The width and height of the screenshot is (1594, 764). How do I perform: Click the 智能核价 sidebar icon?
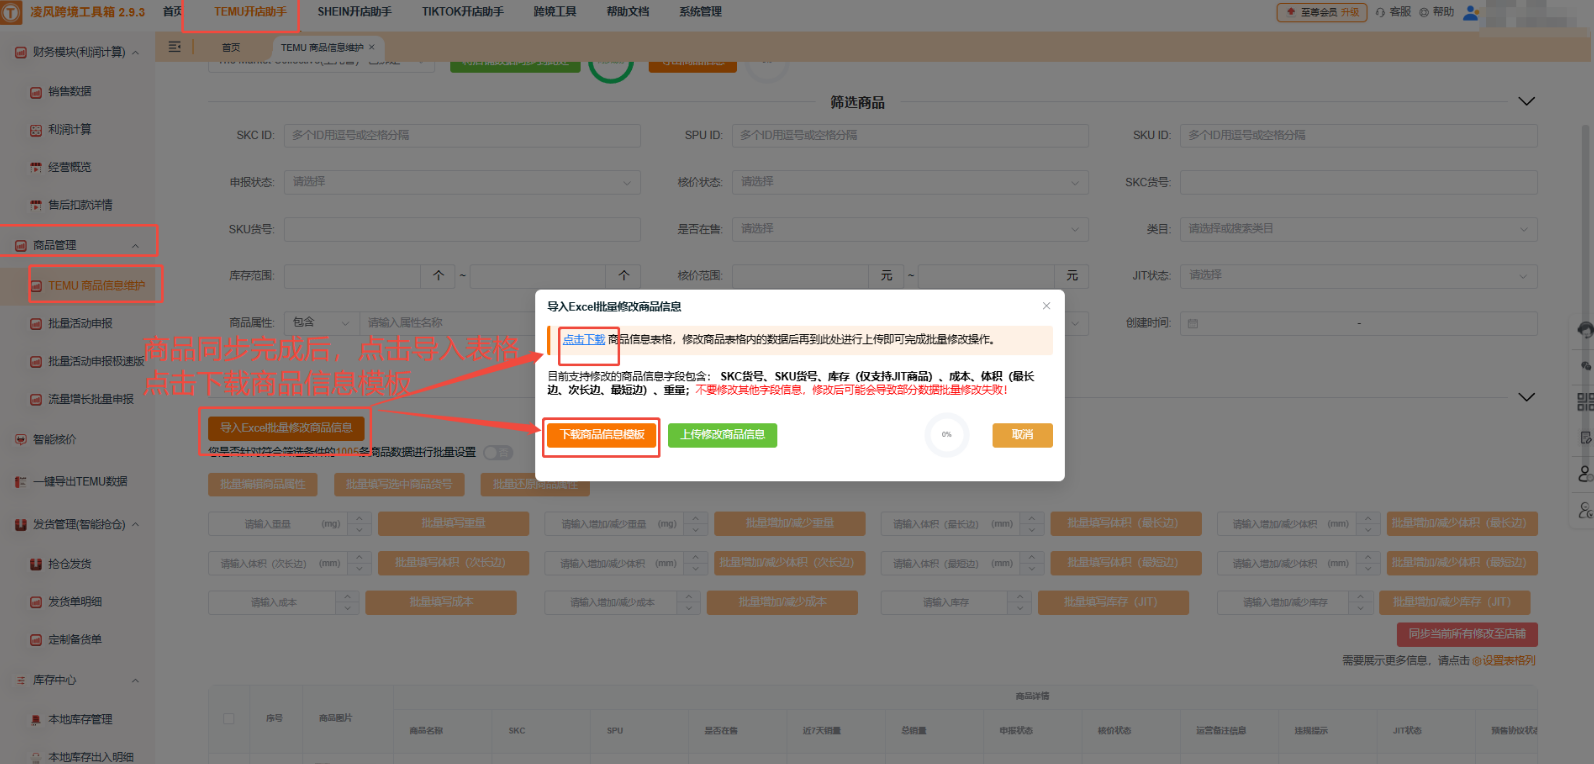[21, 440]
